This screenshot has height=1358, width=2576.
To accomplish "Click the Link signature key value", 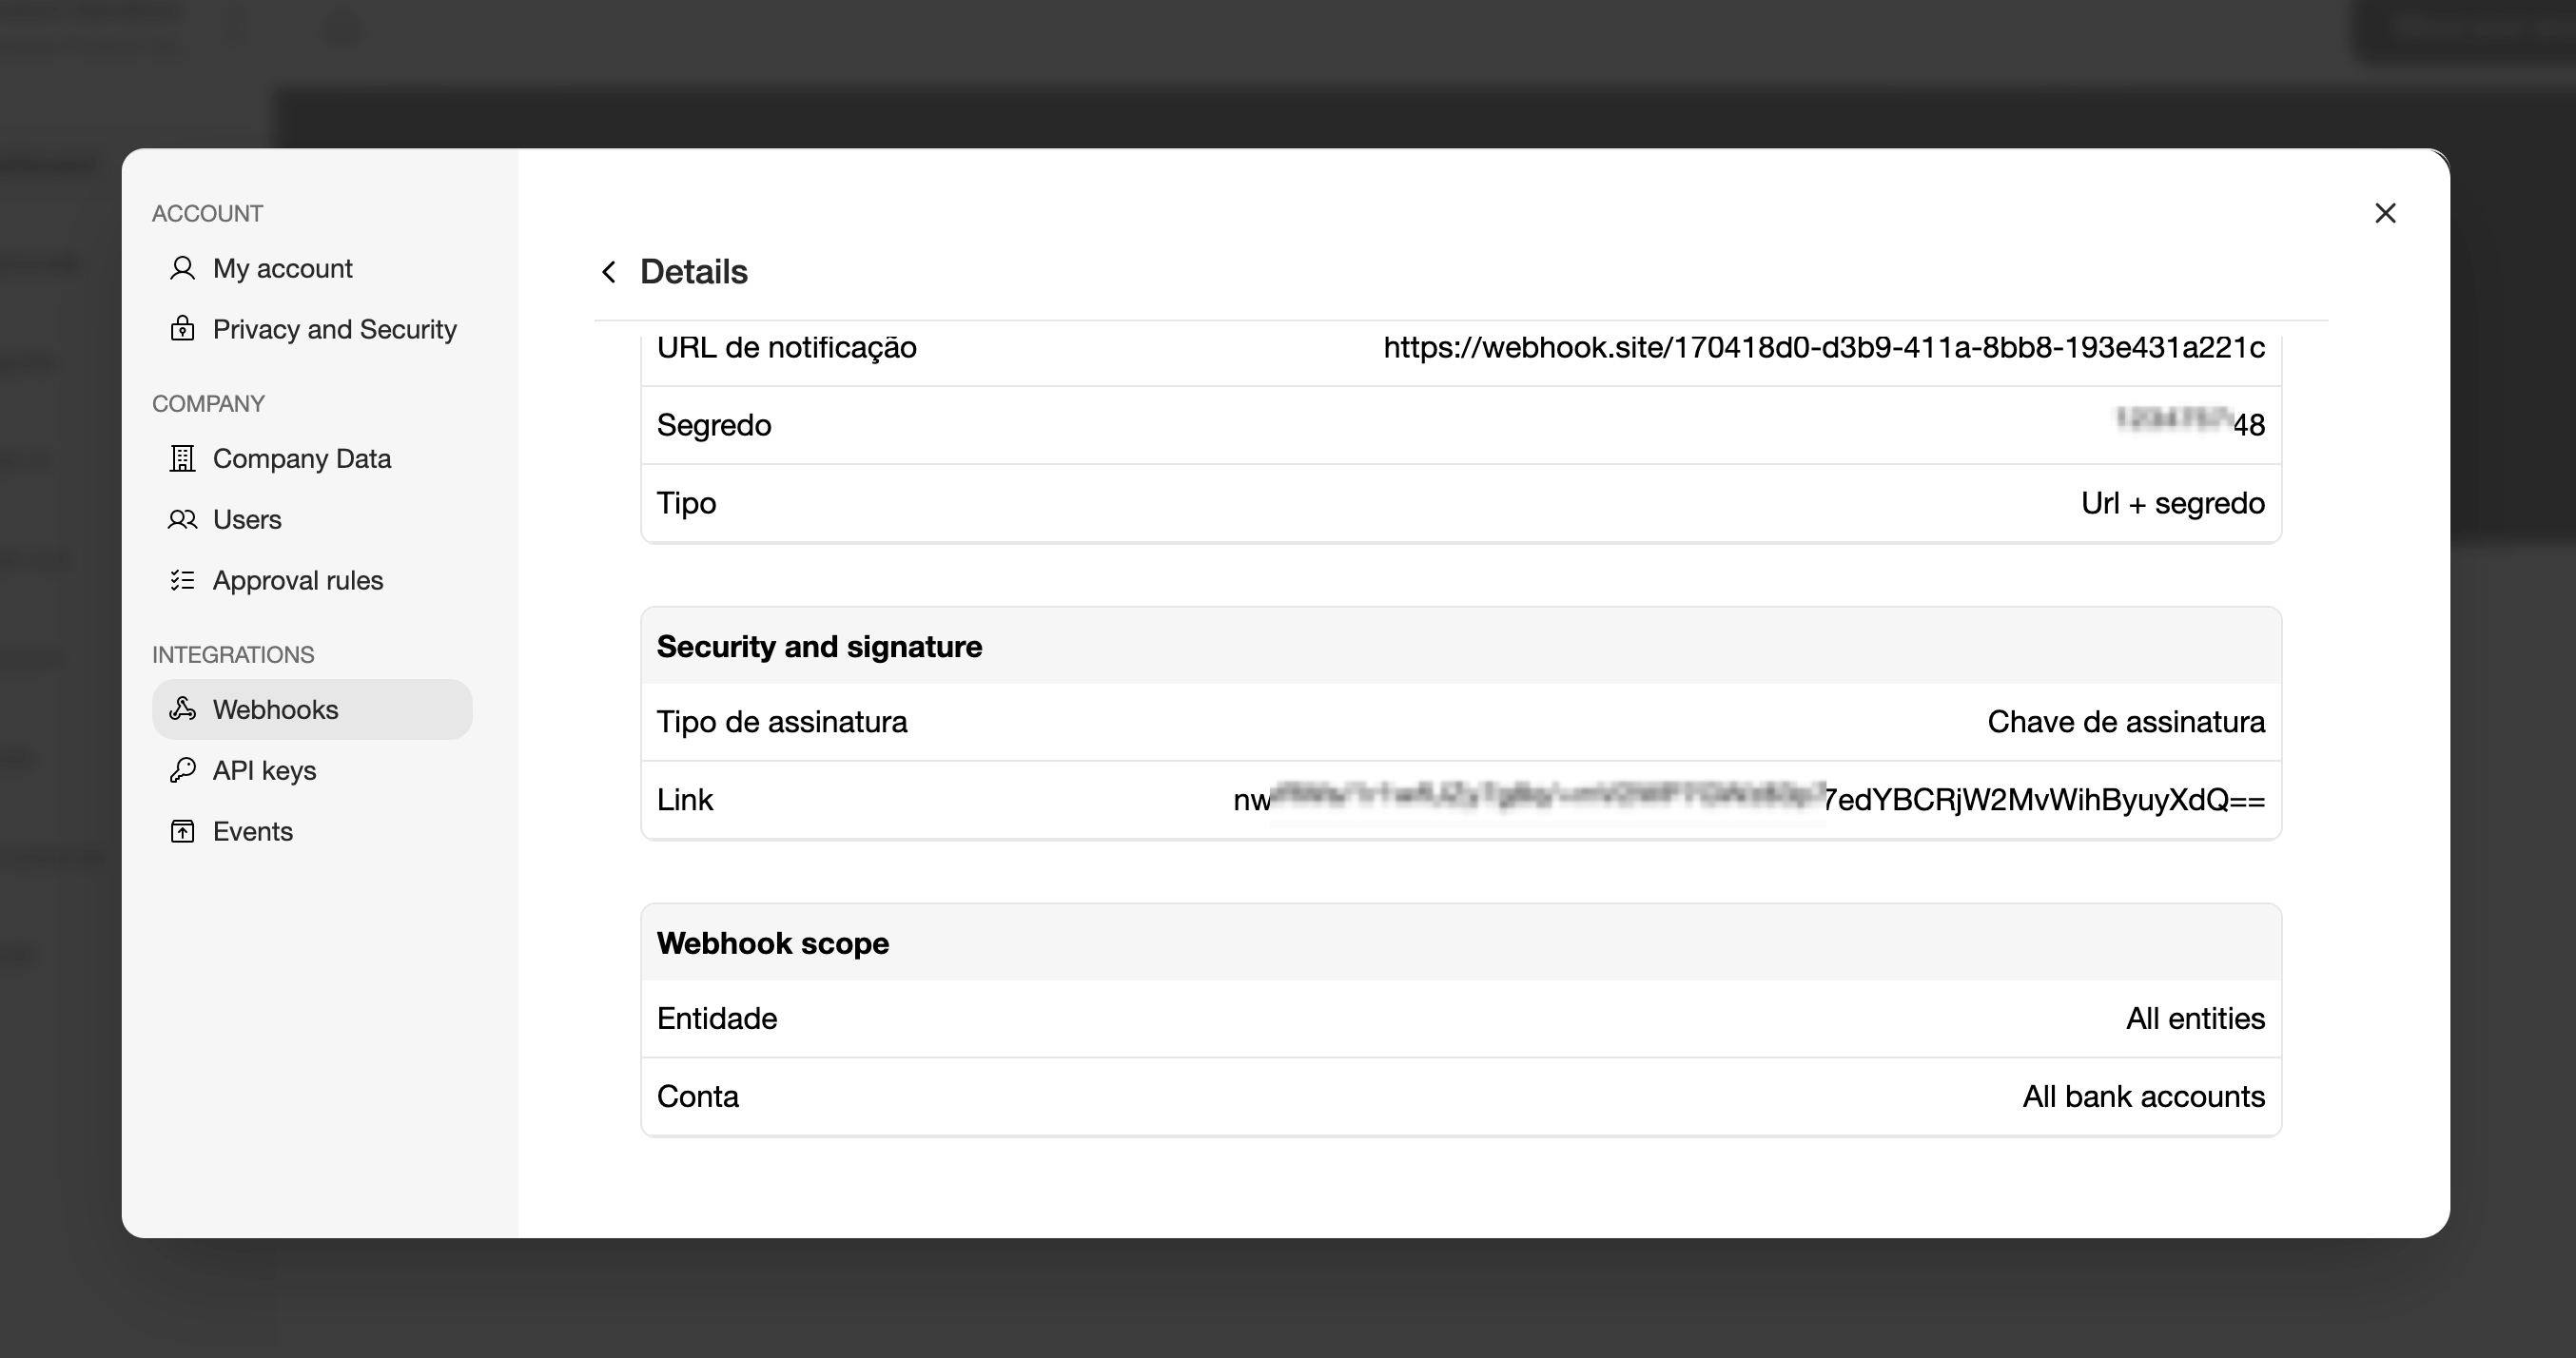I will point(1749,800).
